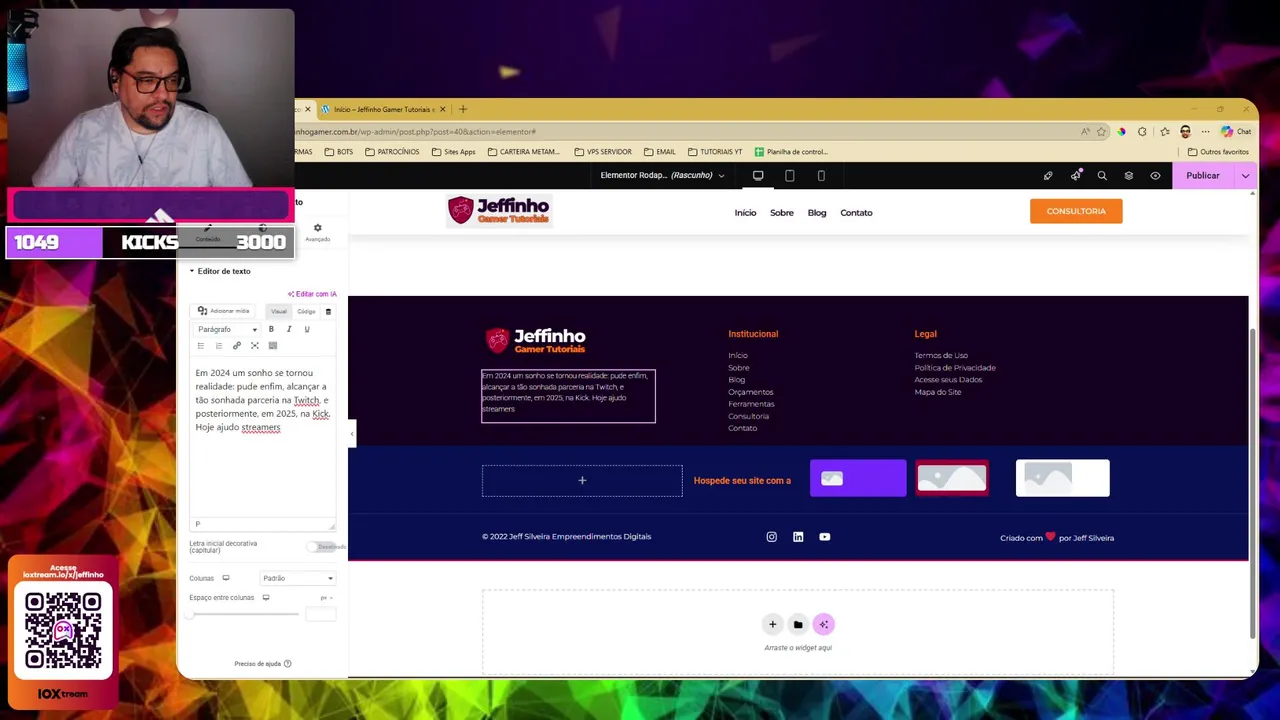Apply italic formatting in text editor
Screen dimensions: 1280x720
289,329
